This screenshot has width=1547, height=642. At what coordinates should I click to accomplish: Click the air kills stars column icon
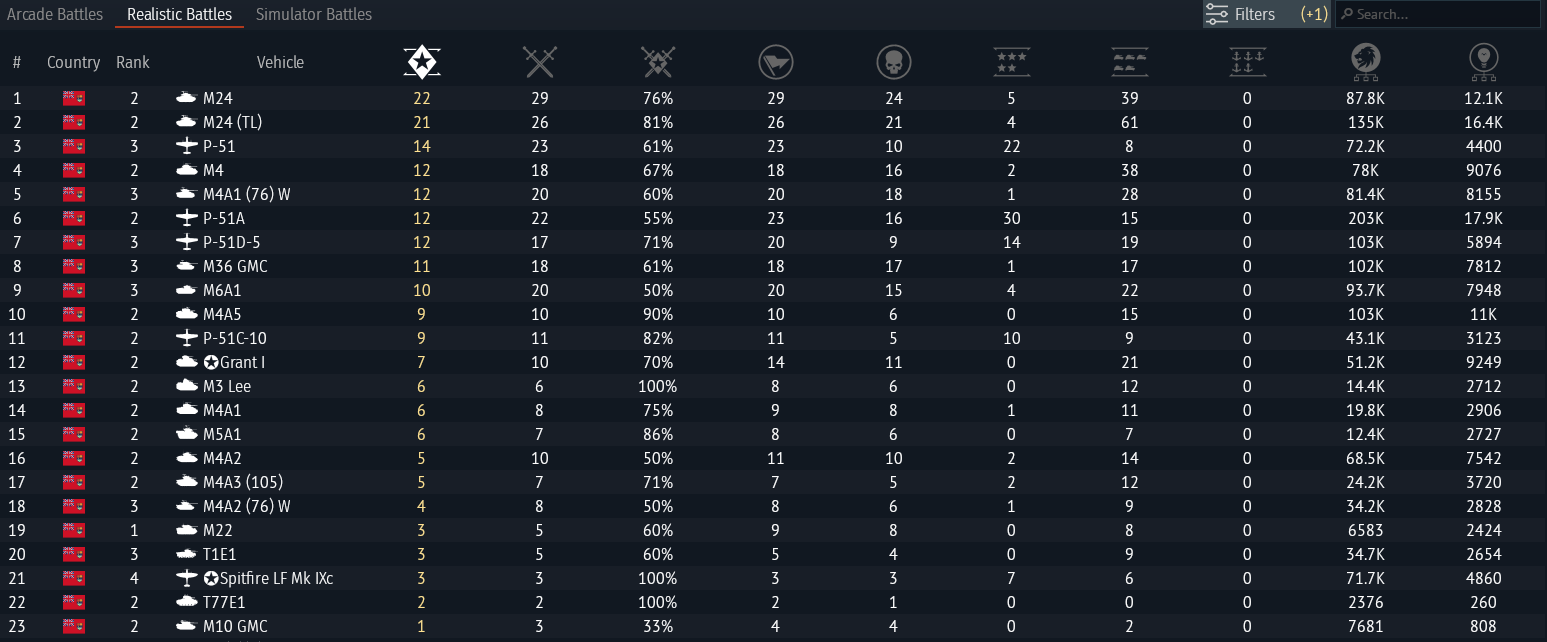(1011, 62)
